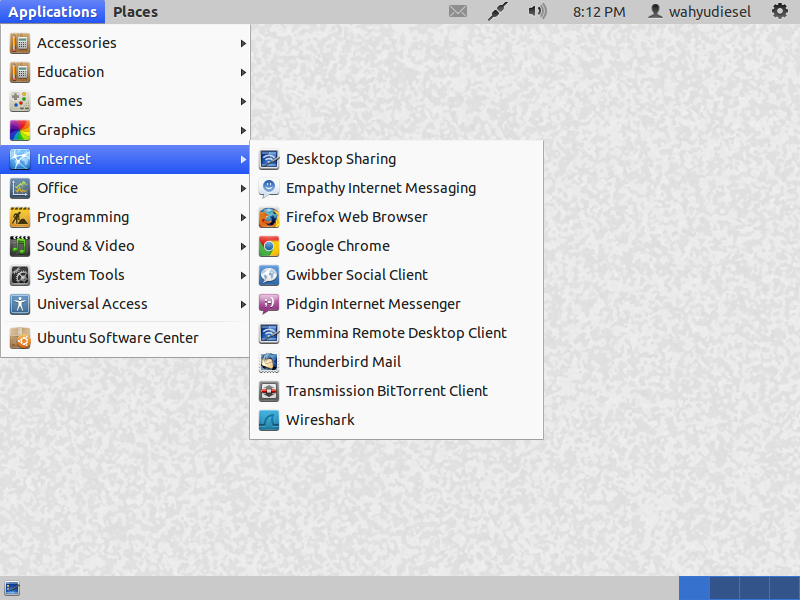Click the Transmission icon
The width and height of the screenshot is (800, 600).
[x=269, y=391]
